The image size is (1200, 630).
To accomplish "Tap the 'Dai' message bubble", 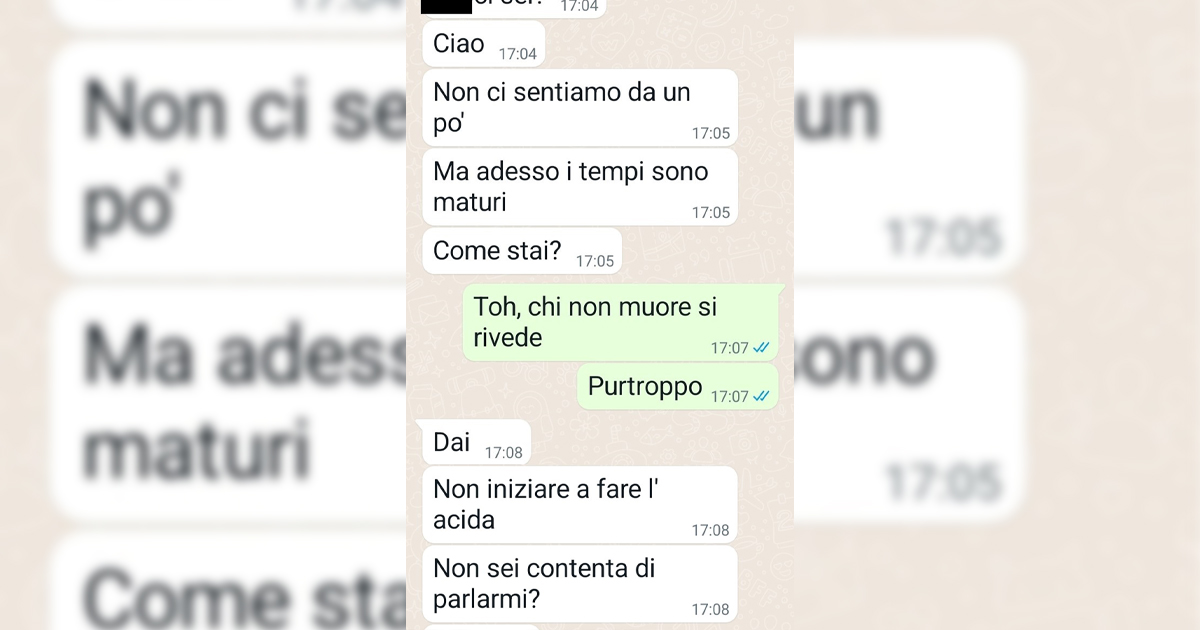I will [x=476, y=443].
